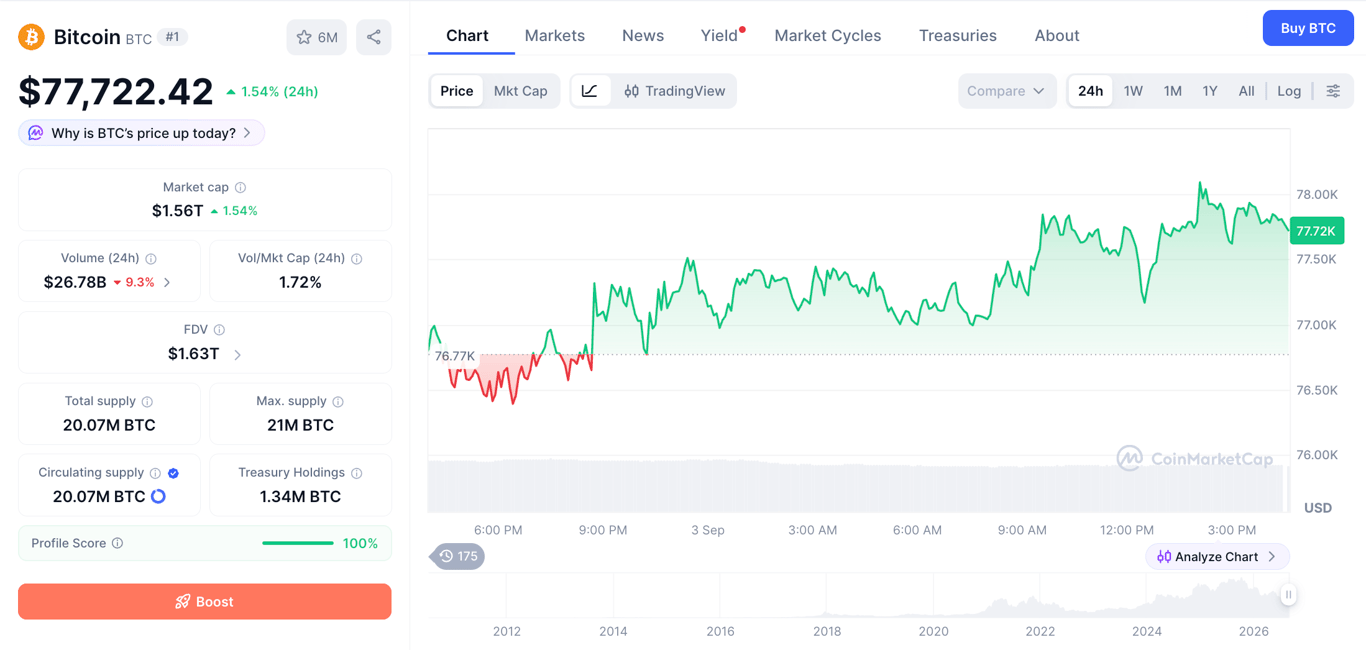Click the 1.72% Vol/Mkt Cap value
This screenshot has height=650, width=1366.
tap(300, 282)
